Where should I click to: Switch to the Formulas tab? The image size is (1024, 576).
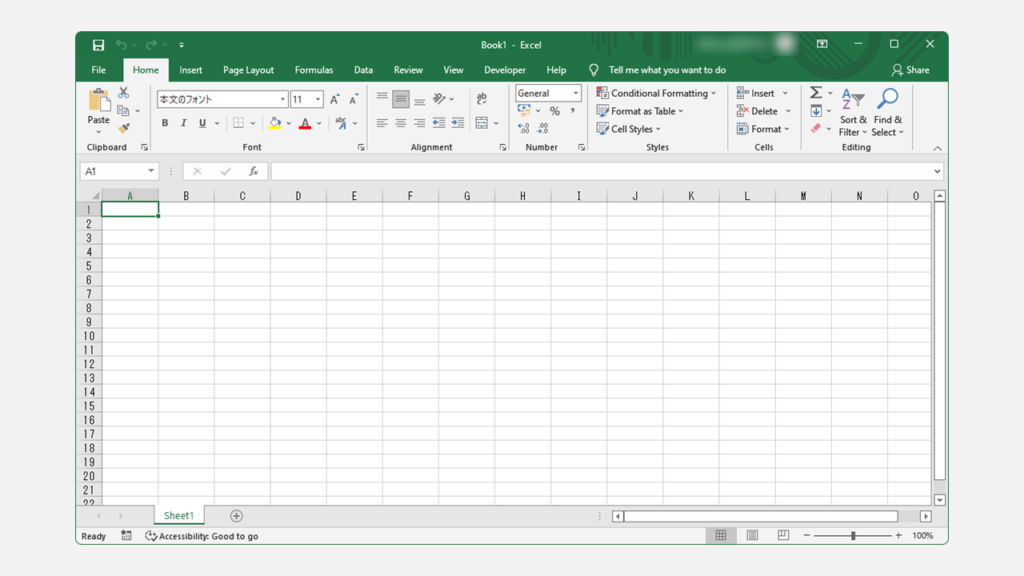tap(313, 70)
